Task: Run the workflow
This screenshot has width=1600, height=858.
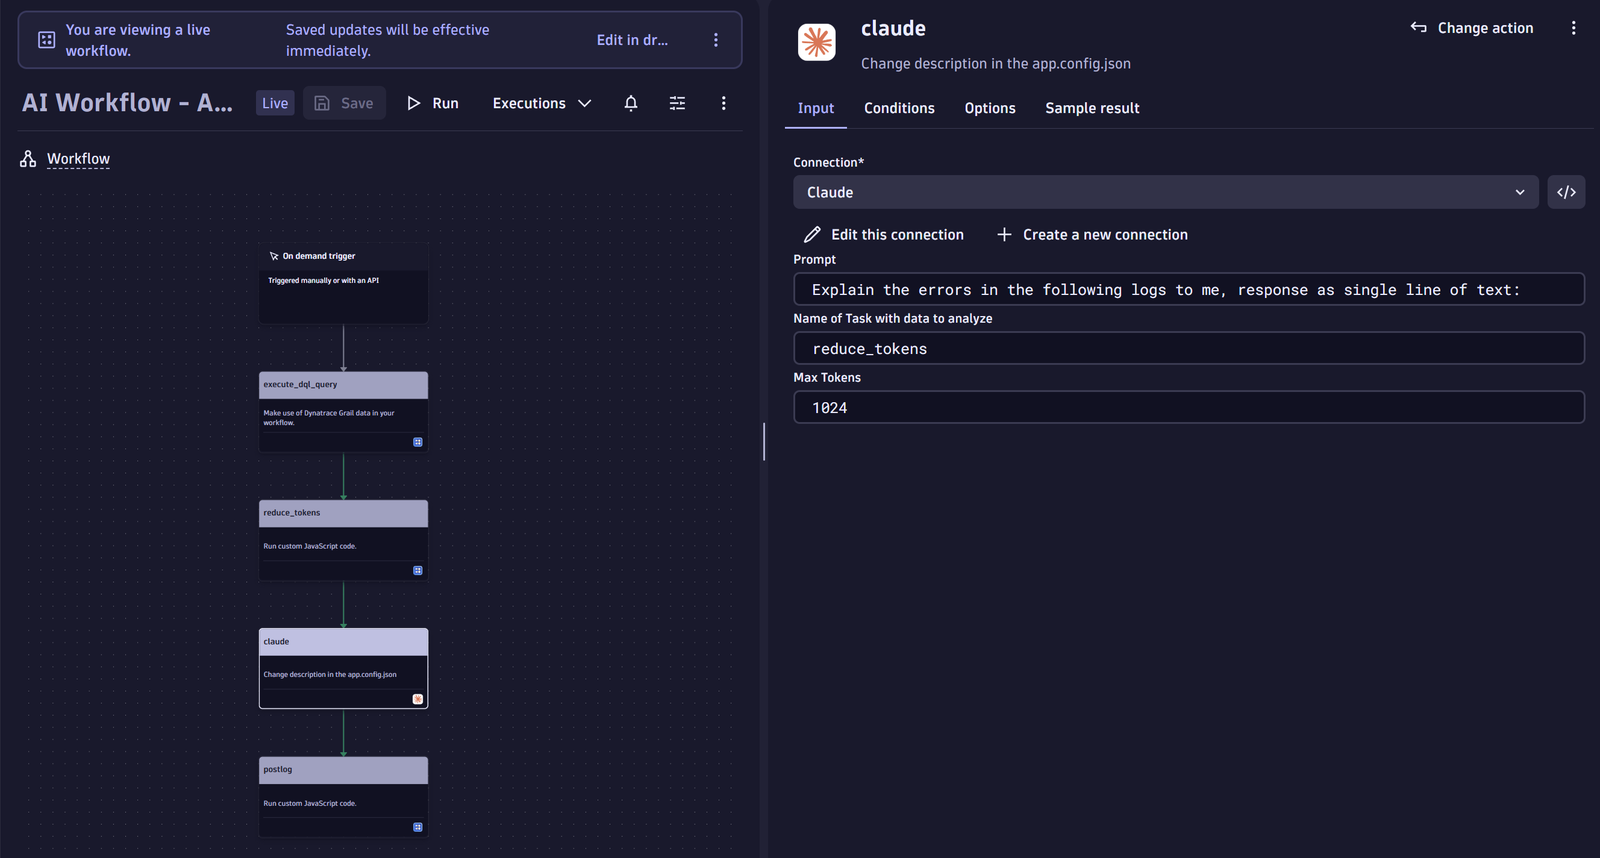Action: tap(433, 103)
